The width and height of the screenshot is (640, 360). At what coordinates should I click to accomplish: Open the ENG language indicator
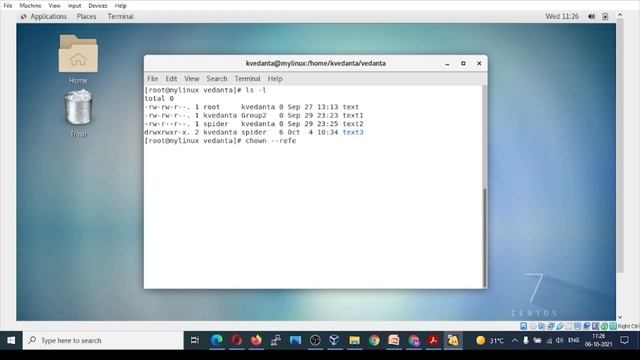pyautogui.click(x=573, y=340)
